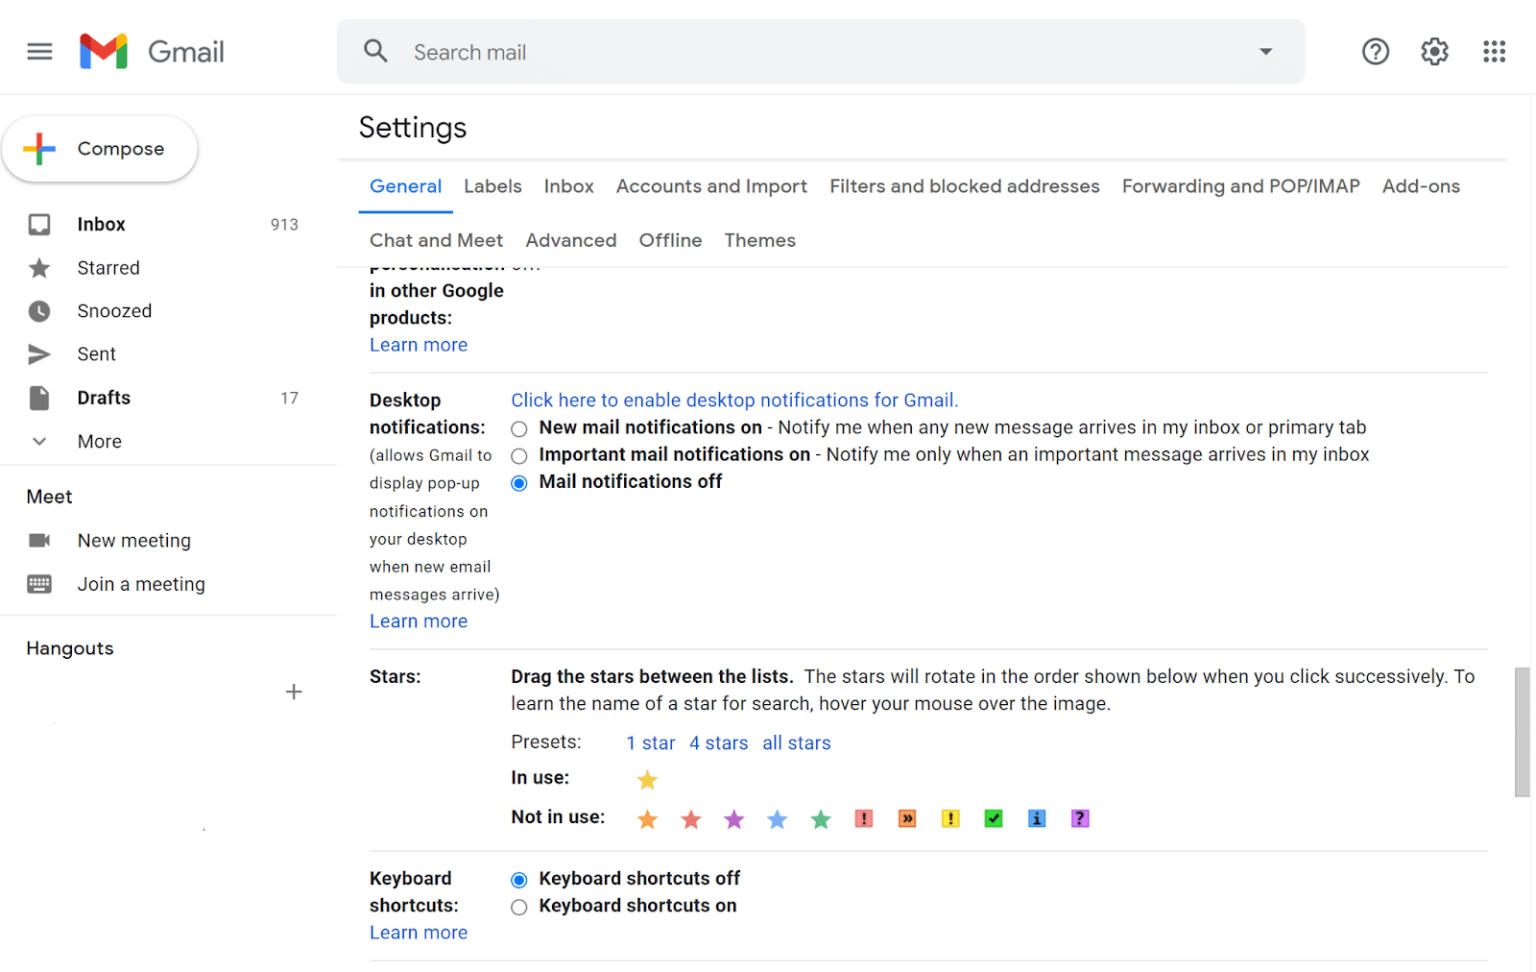Viewport: 1536px width, 972px height.
Task: Open Filters and blocked addresses settings
Action: point(964,186)
